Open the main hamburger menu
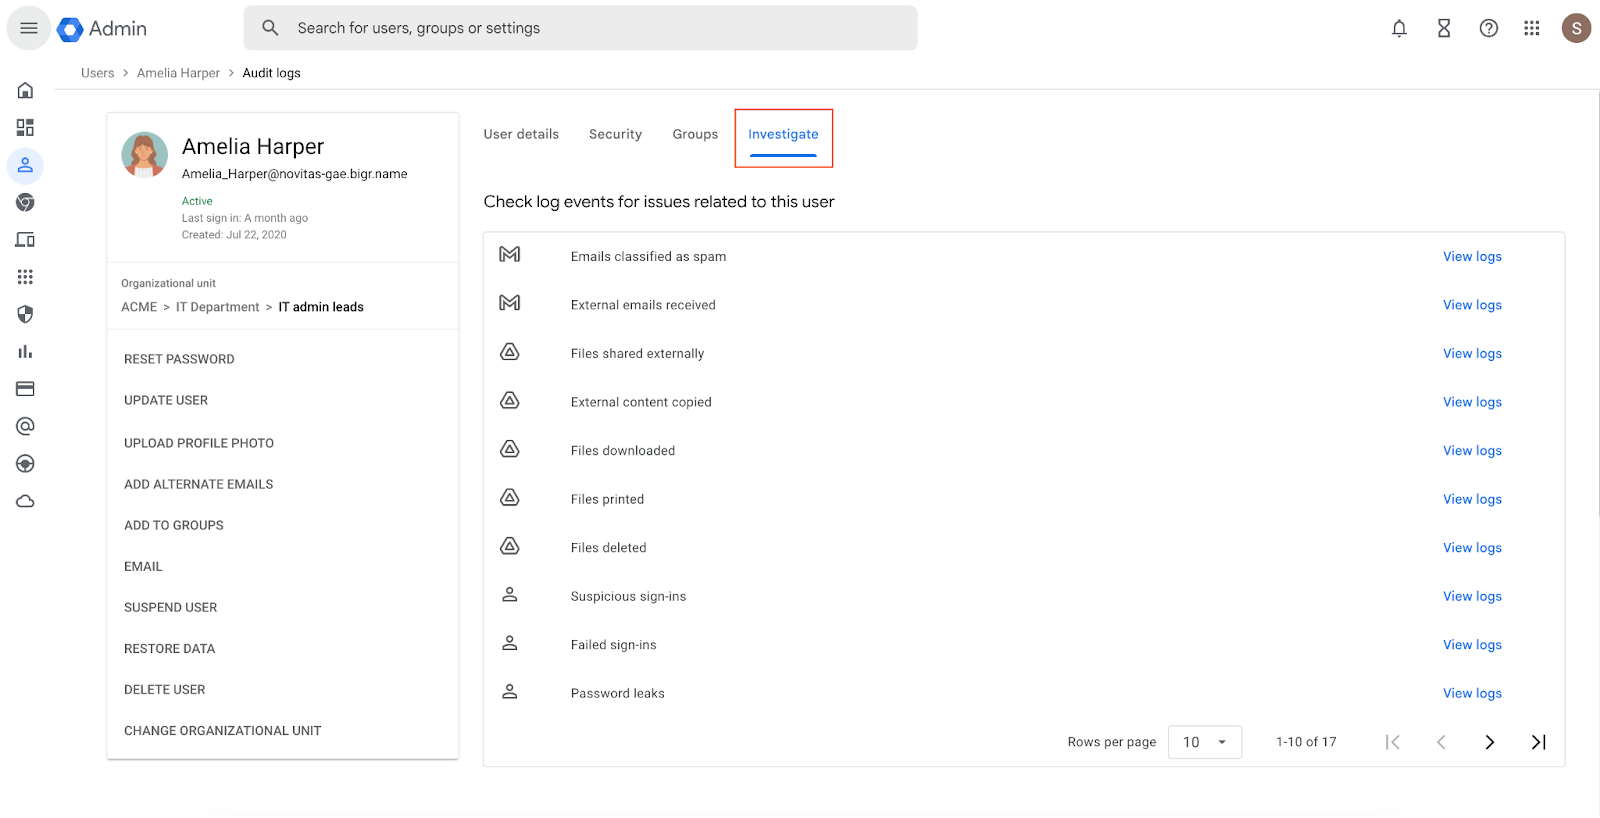 [28, 28]
